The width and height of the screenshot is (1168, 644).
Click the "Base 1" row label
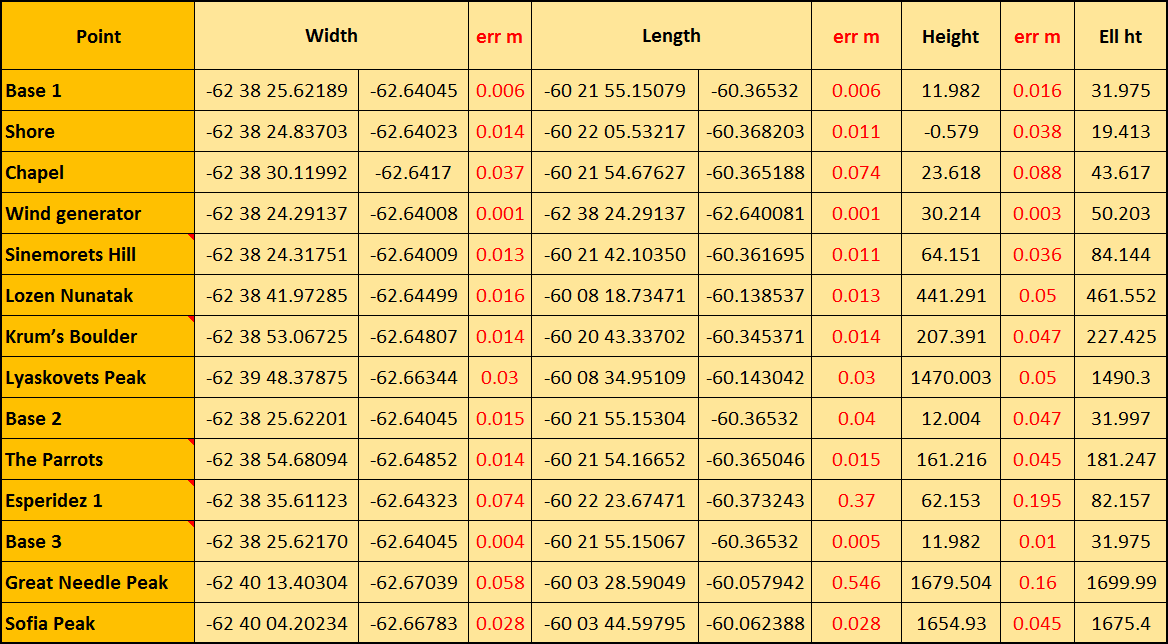pos(34,91)
